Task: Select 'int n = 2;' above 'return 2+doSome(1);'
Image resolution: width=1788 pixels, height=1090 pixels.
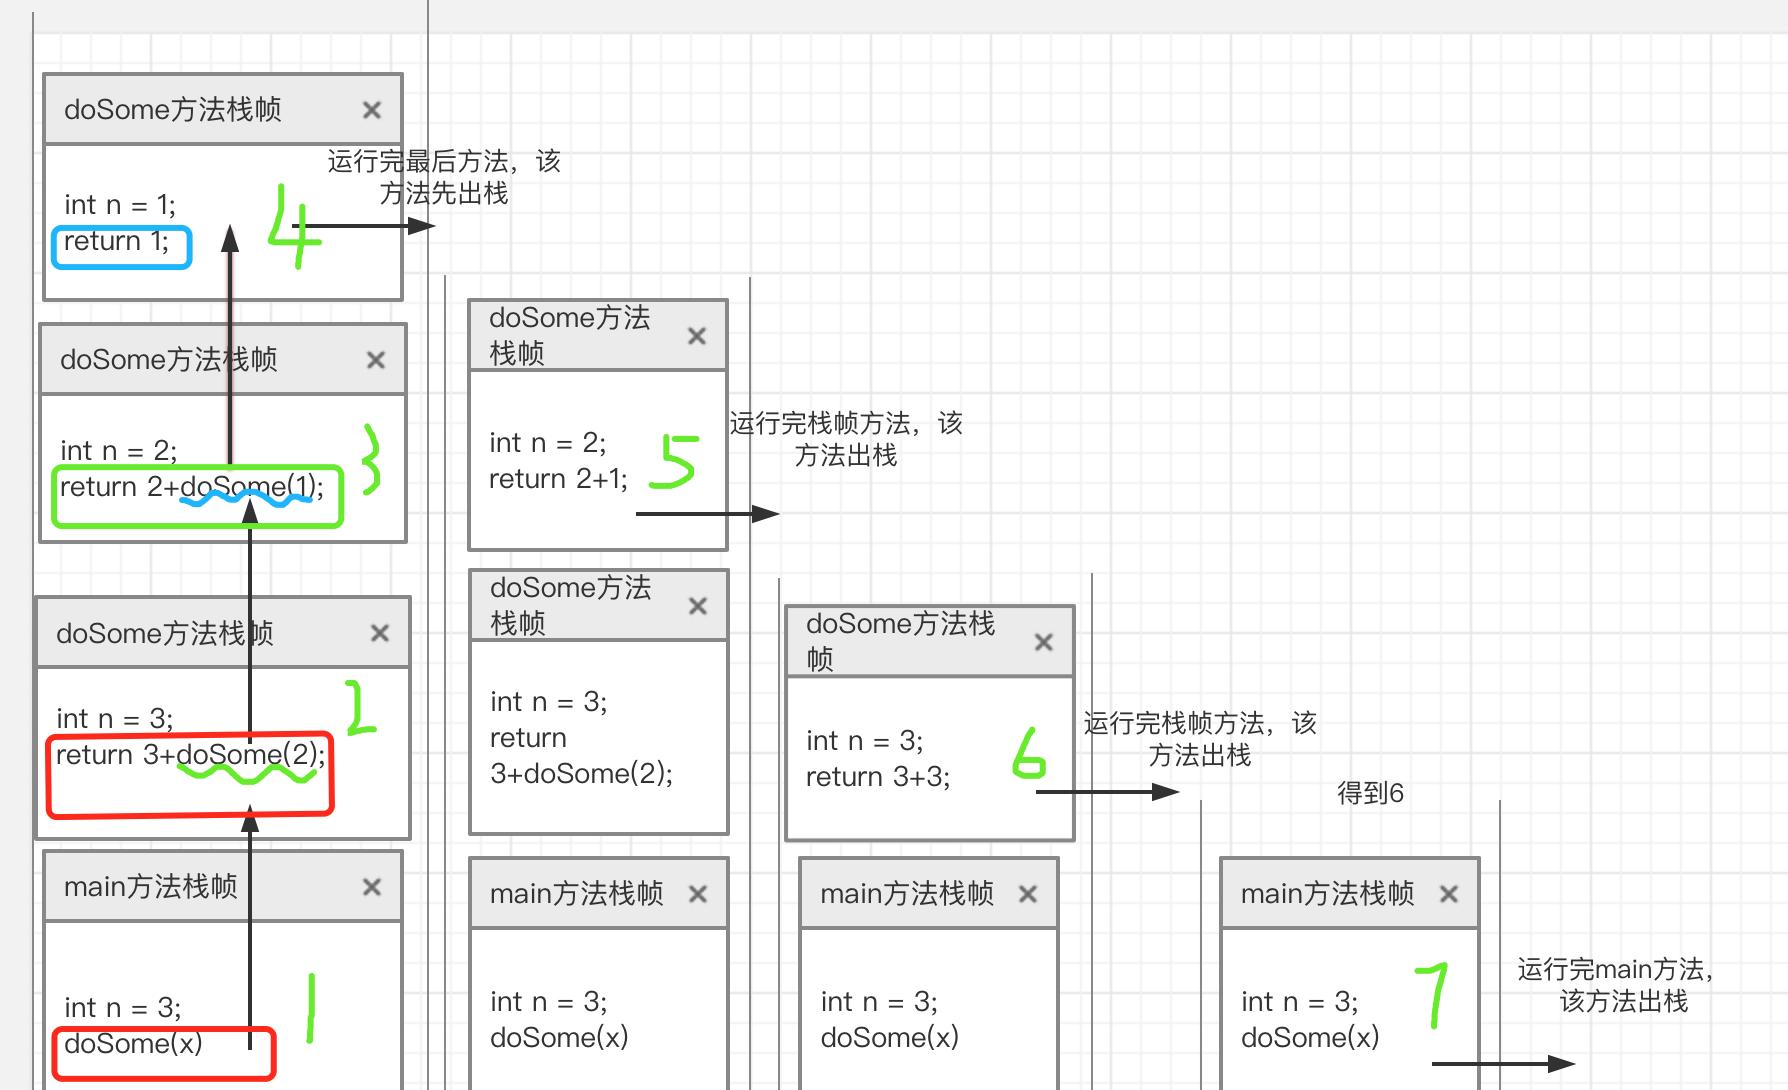Action: [118, 451]
